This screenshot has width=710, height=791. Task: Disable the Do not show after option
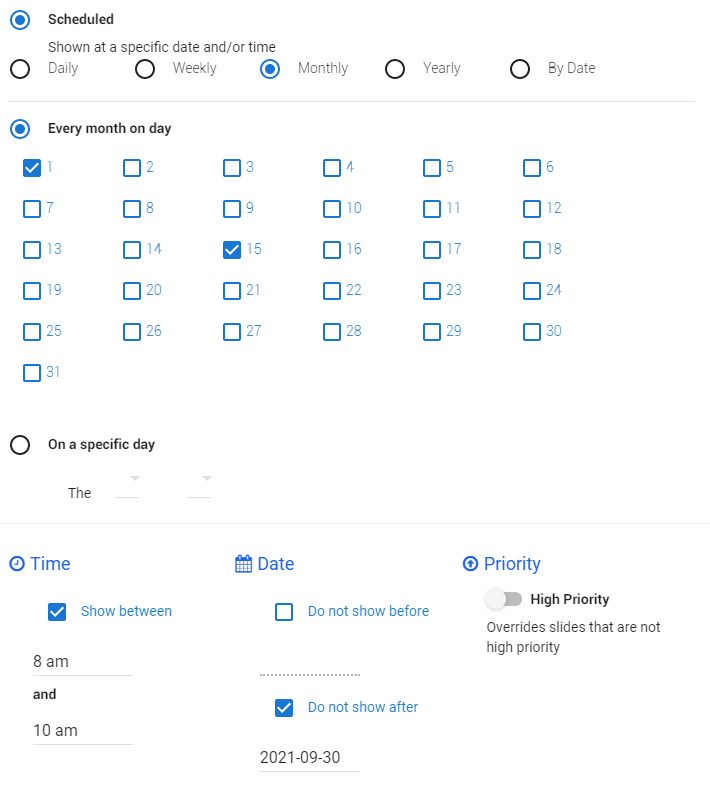click(x=284, y=707)
